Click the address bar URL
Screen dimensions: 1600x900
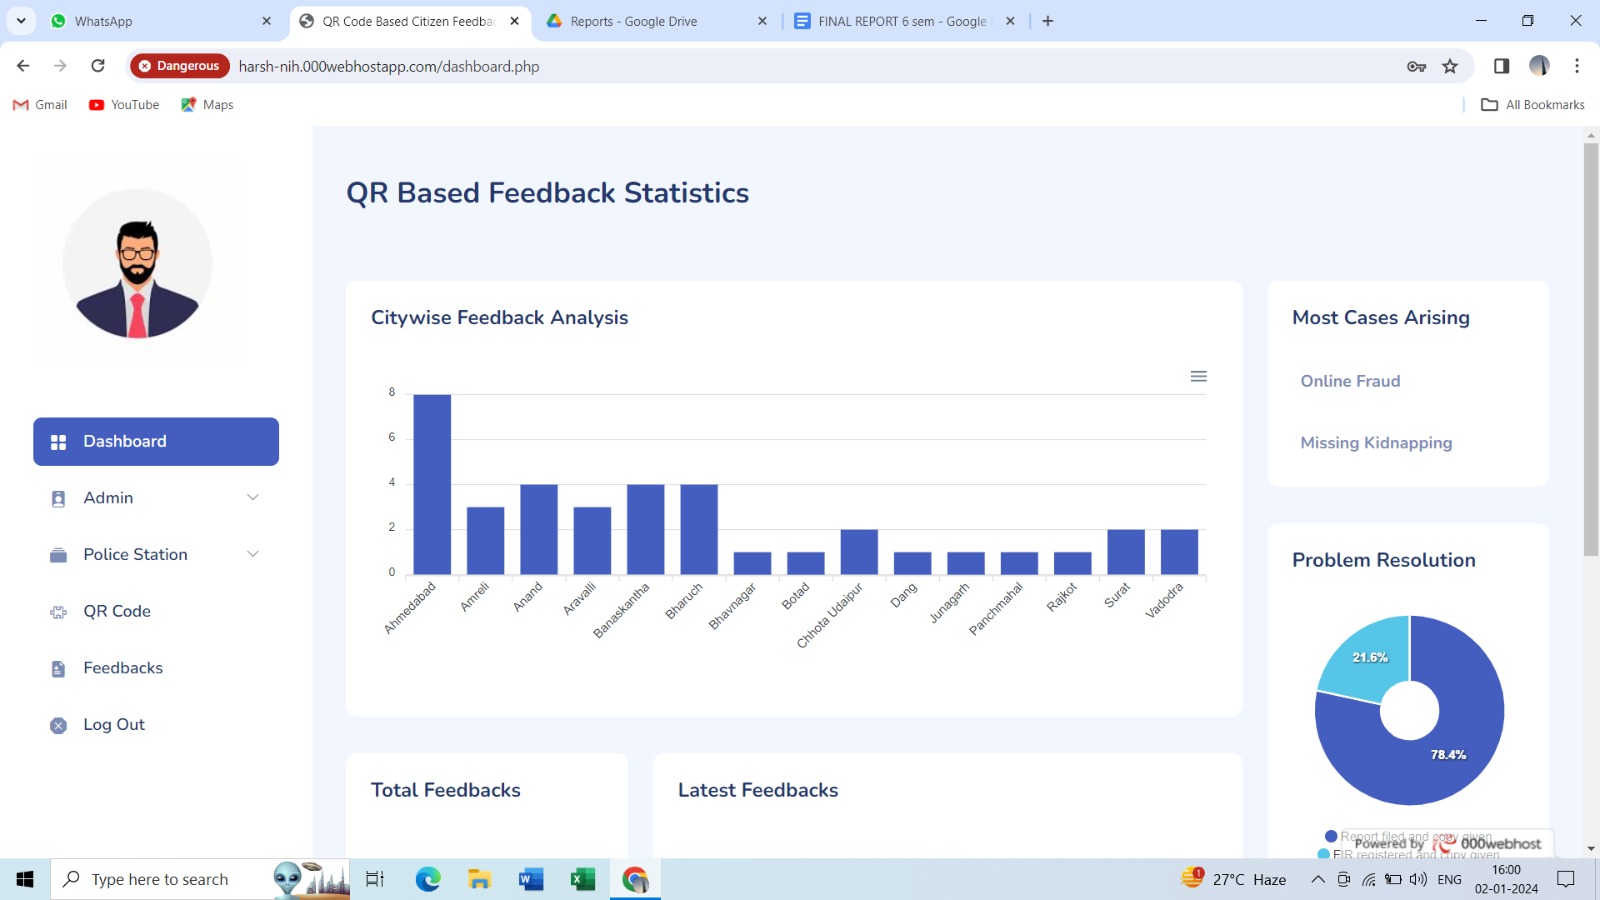pyautogui.click(x=389, y=66)
